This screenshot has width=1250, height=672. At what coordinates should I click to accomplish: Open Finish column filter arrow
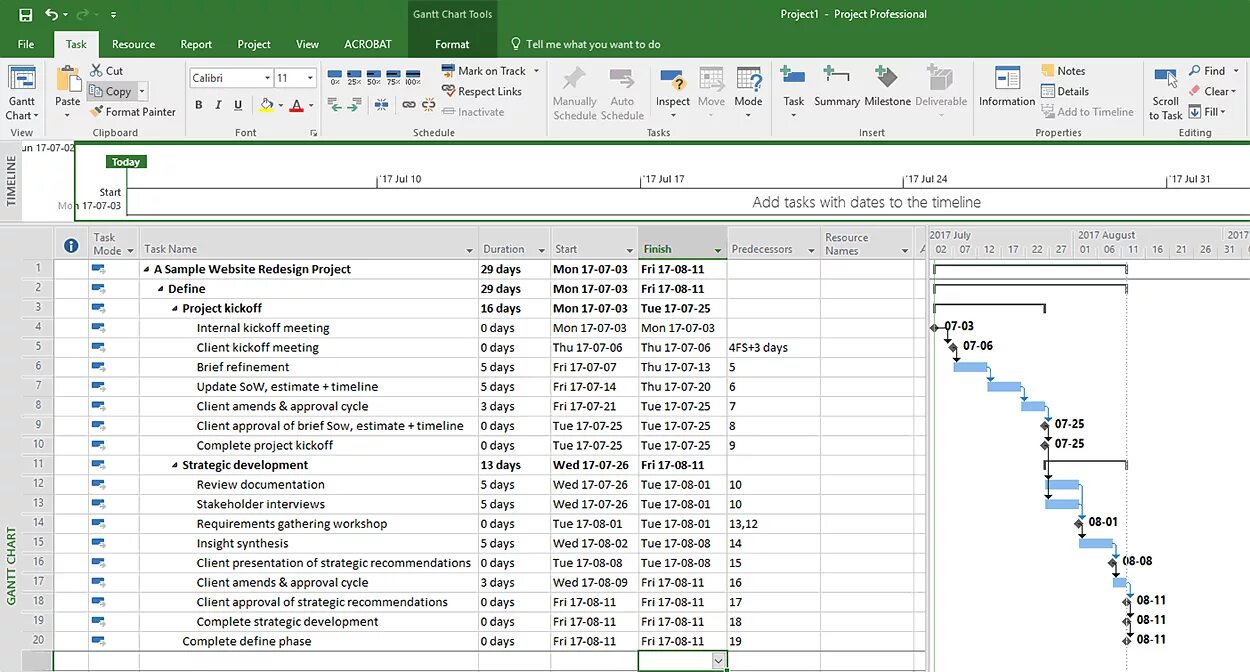point(718,250)
